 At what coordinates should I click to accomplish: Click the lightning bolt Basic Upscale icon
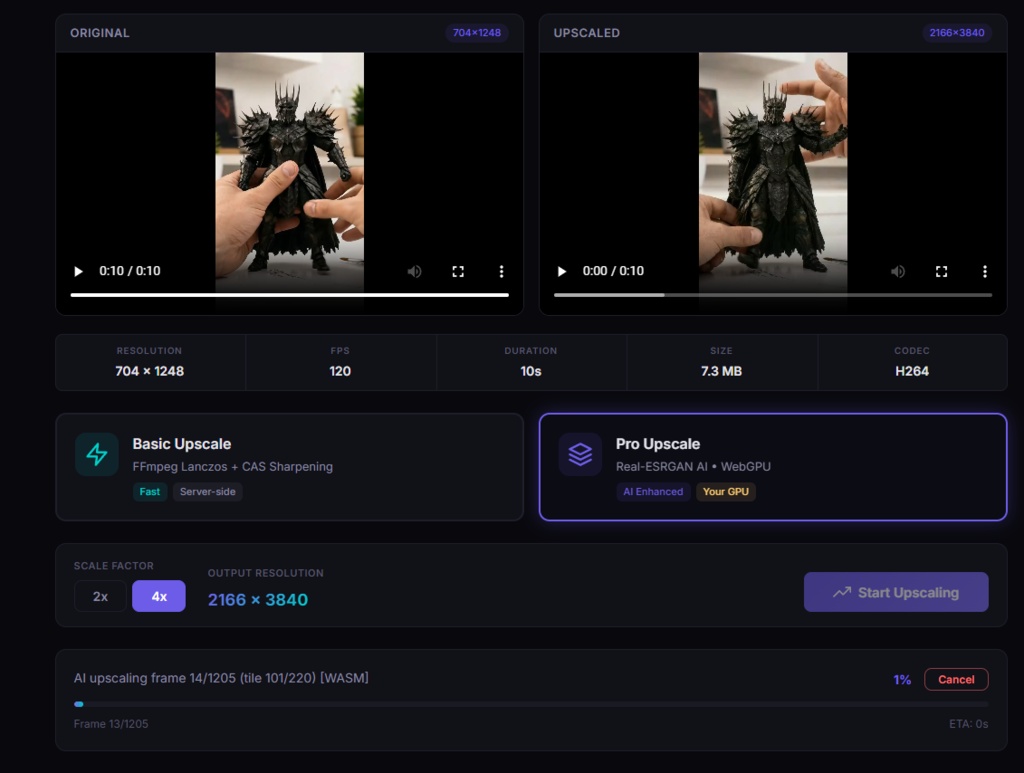pos(97,454)
